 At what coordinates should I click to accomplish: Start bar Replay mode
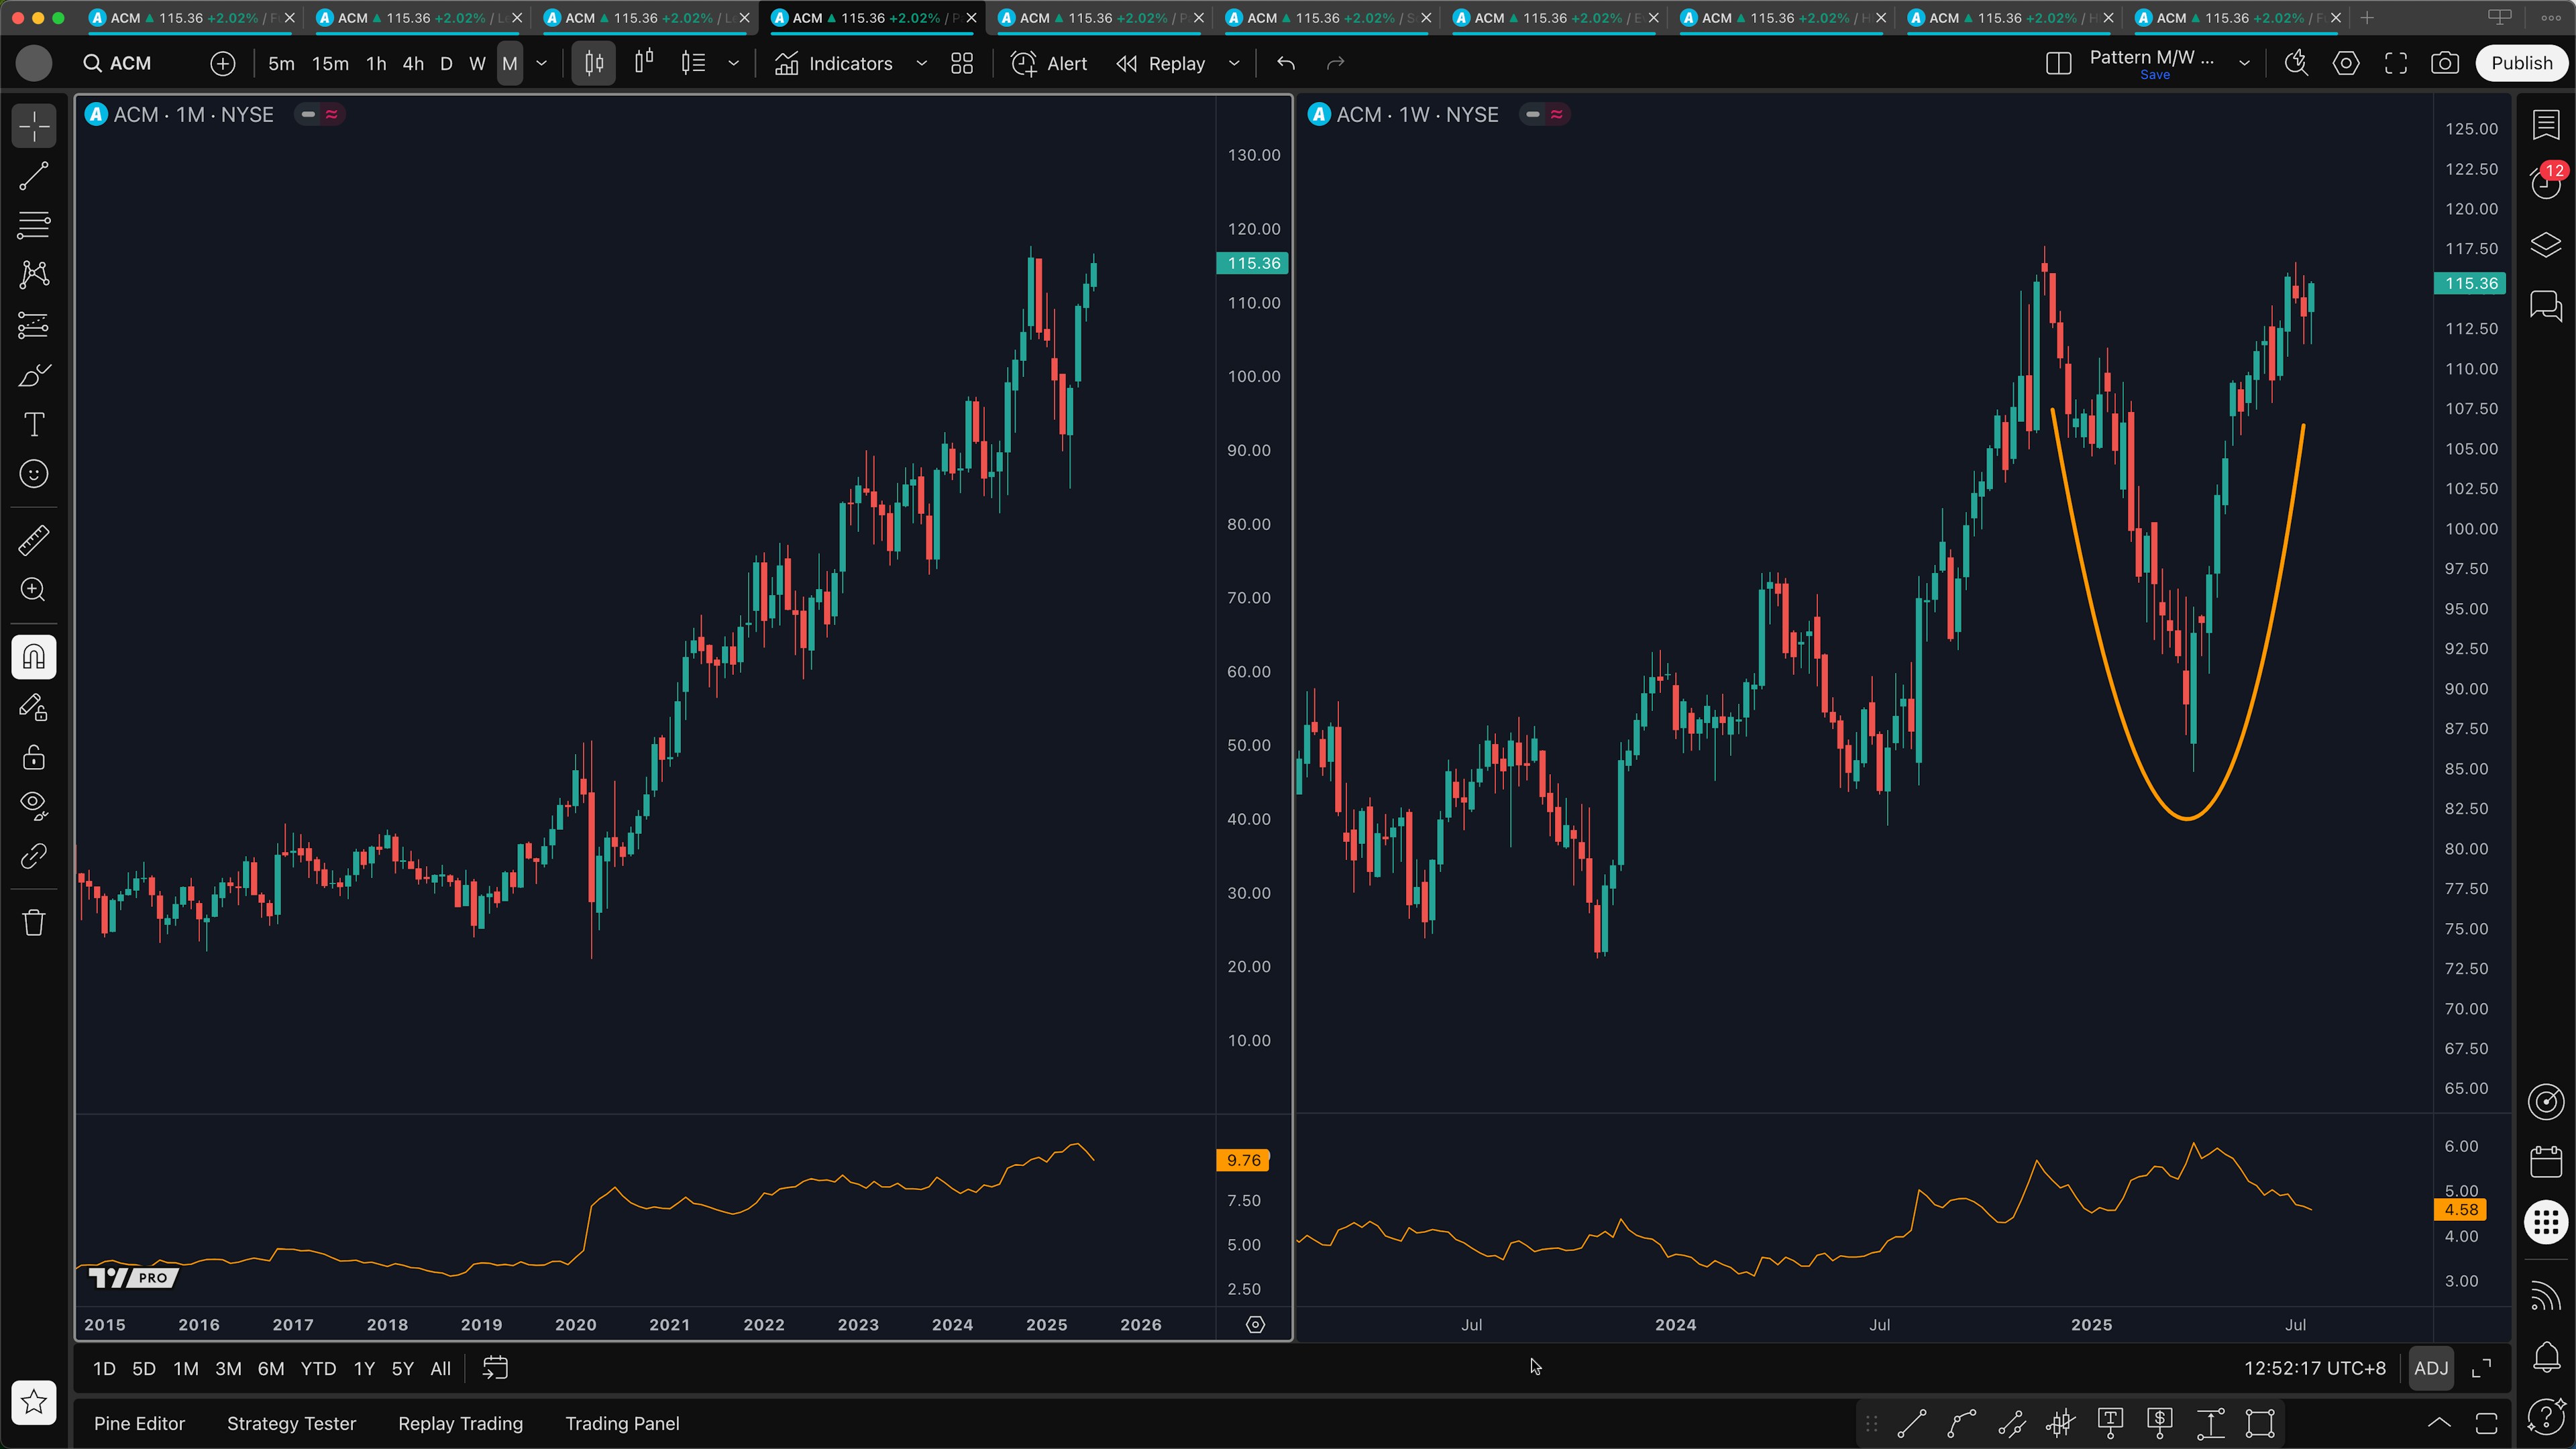[1161, 63]
